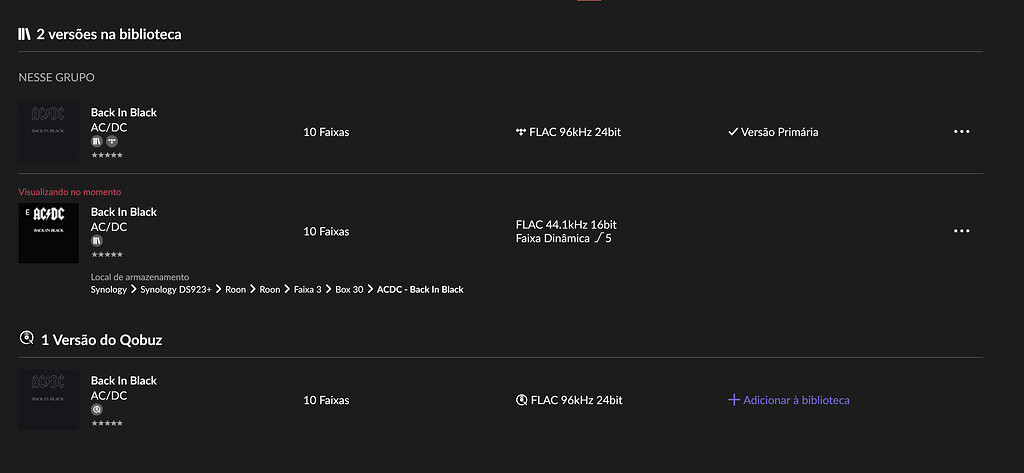Toggle the "Versão Primária" checkmark
Viewport: 1024px width, 473px height.
[x=733, y=132]
